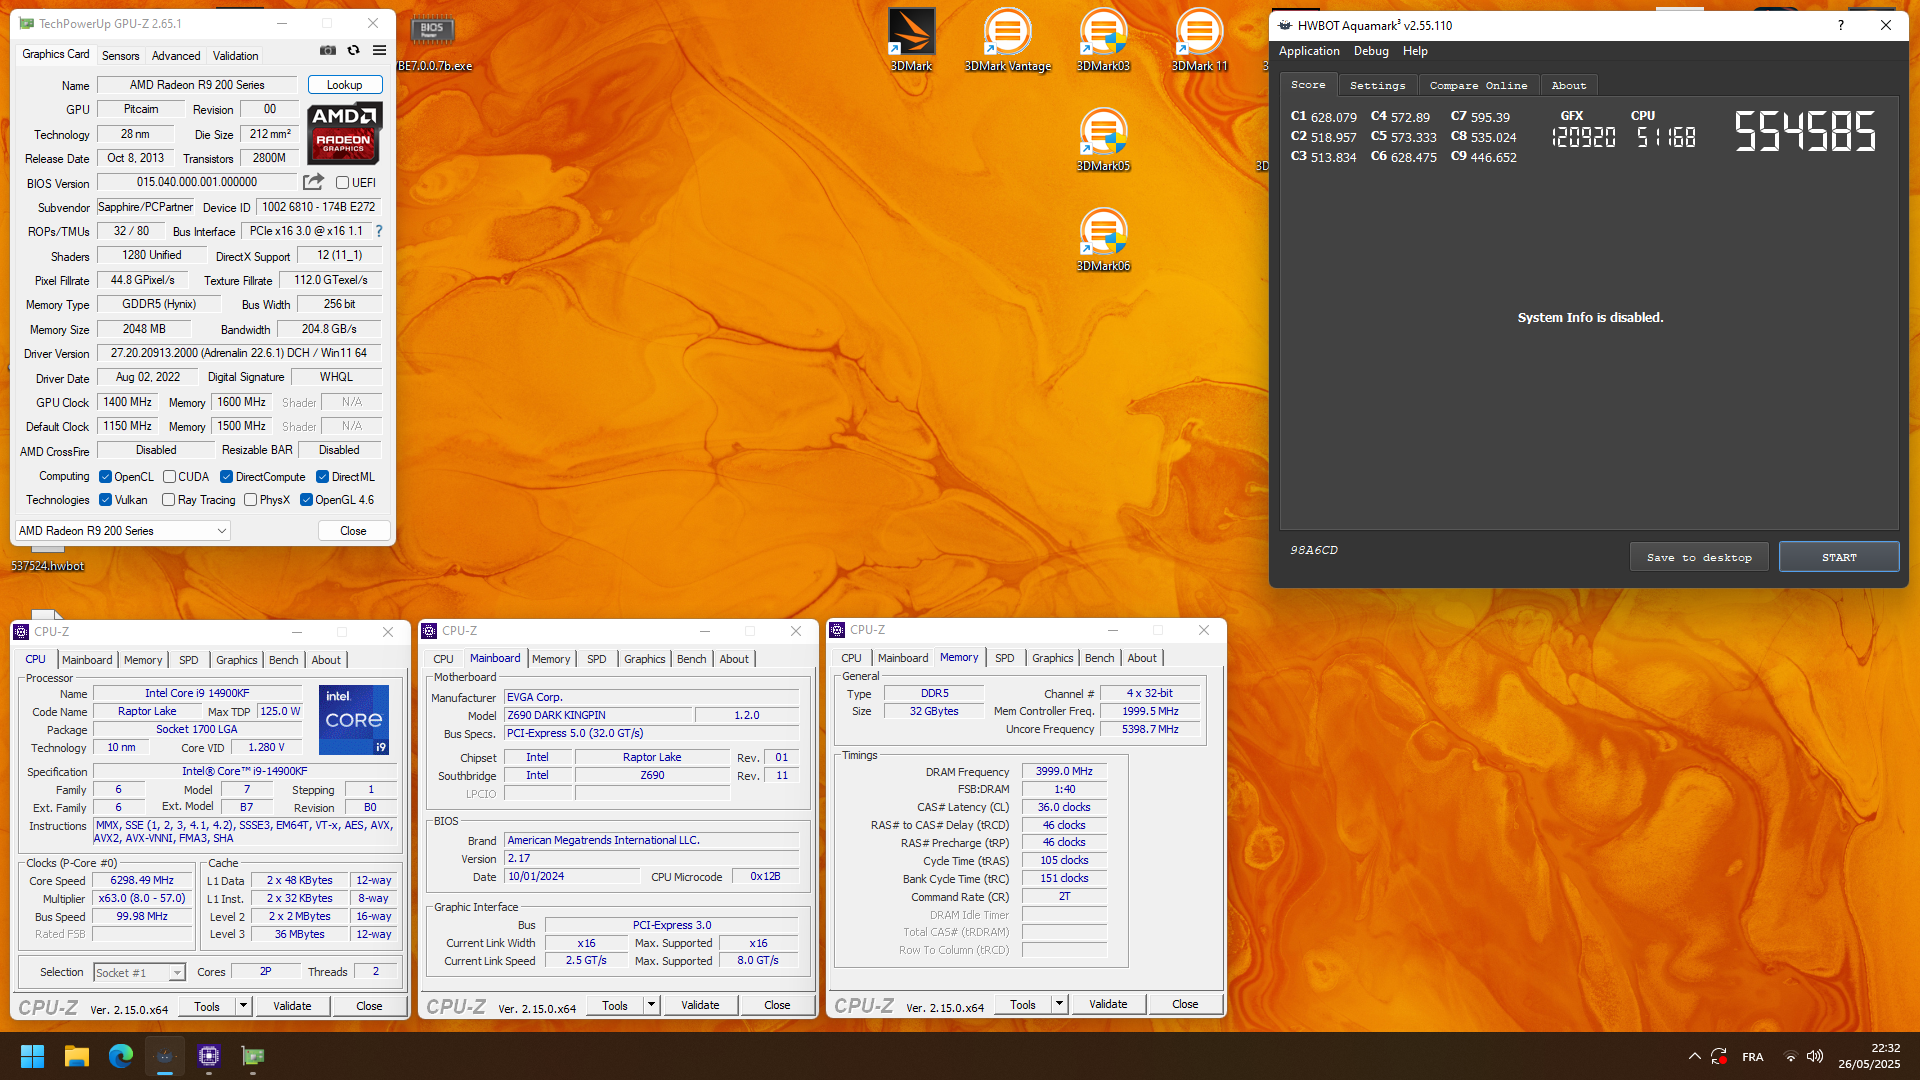This screenshot has height=1080, width=1920.
Task: Switch to the Sensors tab in GPU-Z
Action: click(x=120, y=56)
